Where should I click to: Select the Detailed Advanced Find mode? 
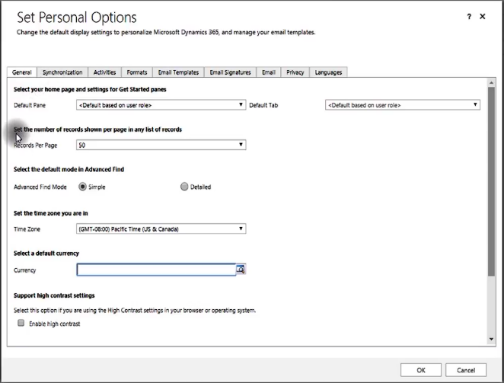[184, 187]
